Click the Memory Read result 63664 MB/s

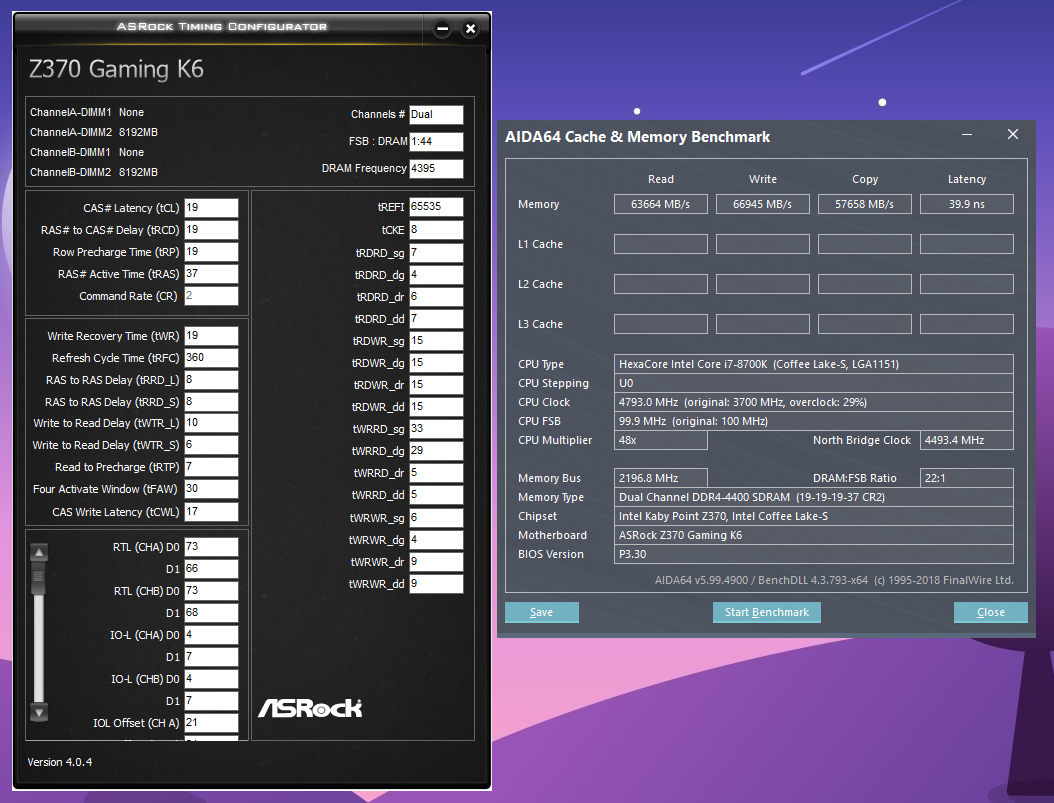[660, 204]
